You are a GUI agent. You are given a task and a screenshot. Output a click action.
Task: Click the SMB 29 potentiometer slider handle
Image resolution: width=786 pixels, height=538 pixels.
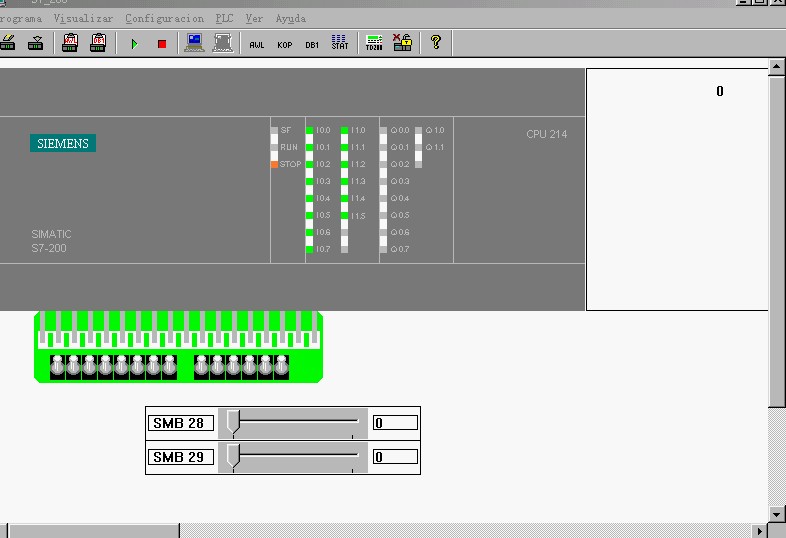click(x=233, y=456)
